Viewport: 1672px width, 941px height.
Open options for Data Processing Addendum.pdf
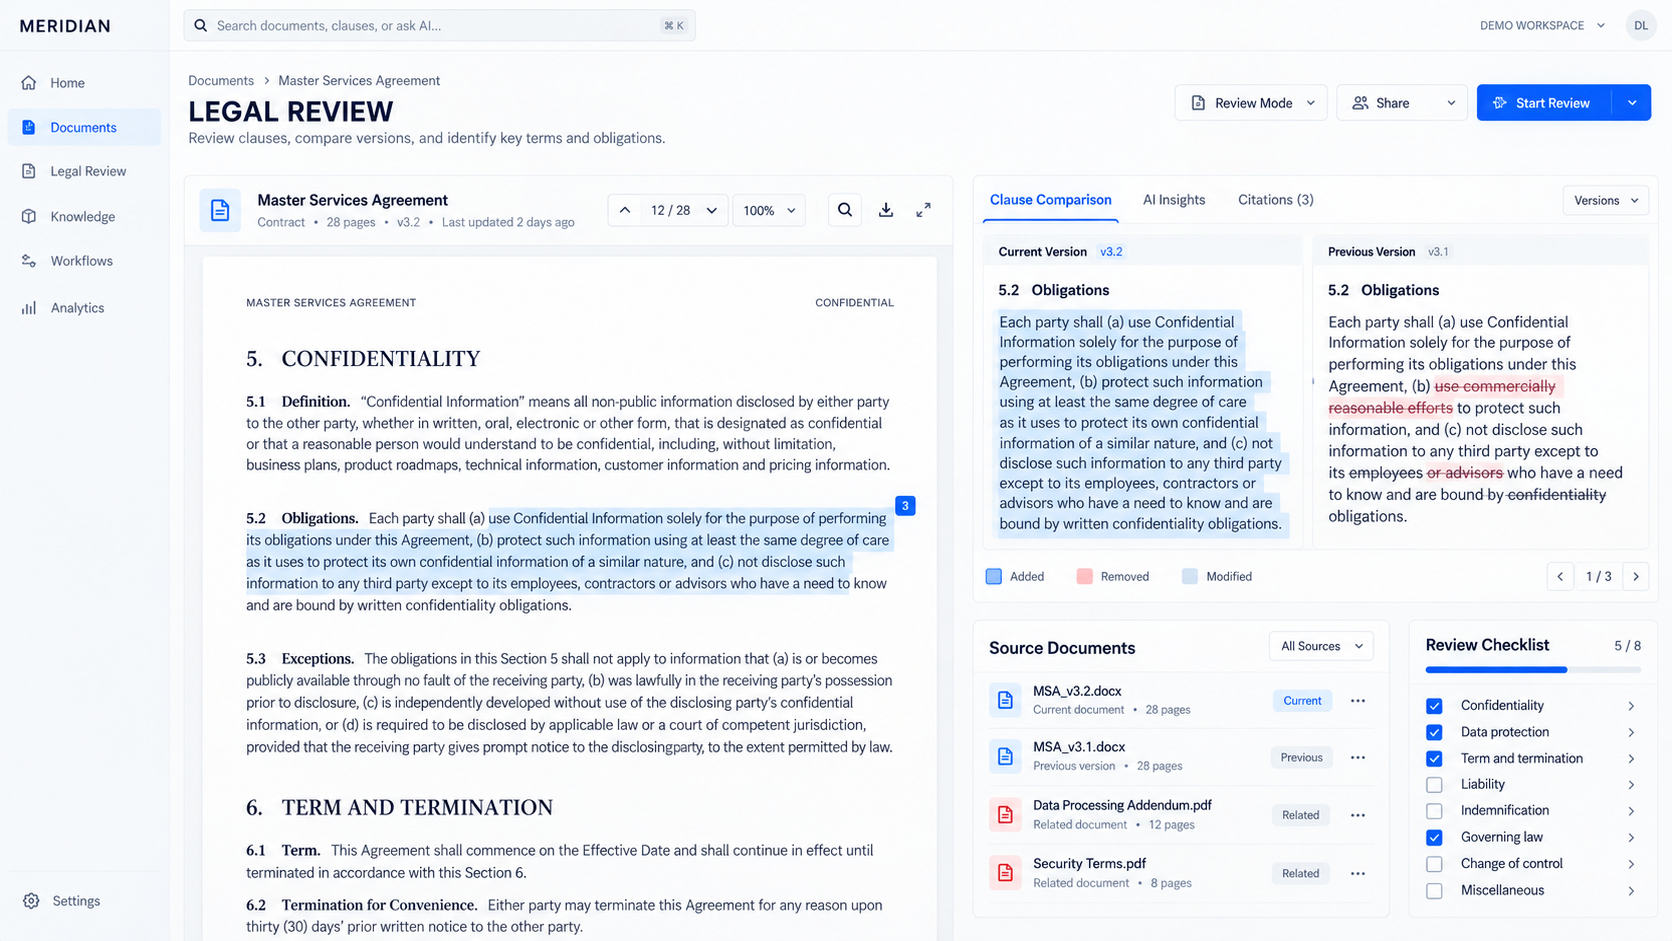click(1357, 815)
